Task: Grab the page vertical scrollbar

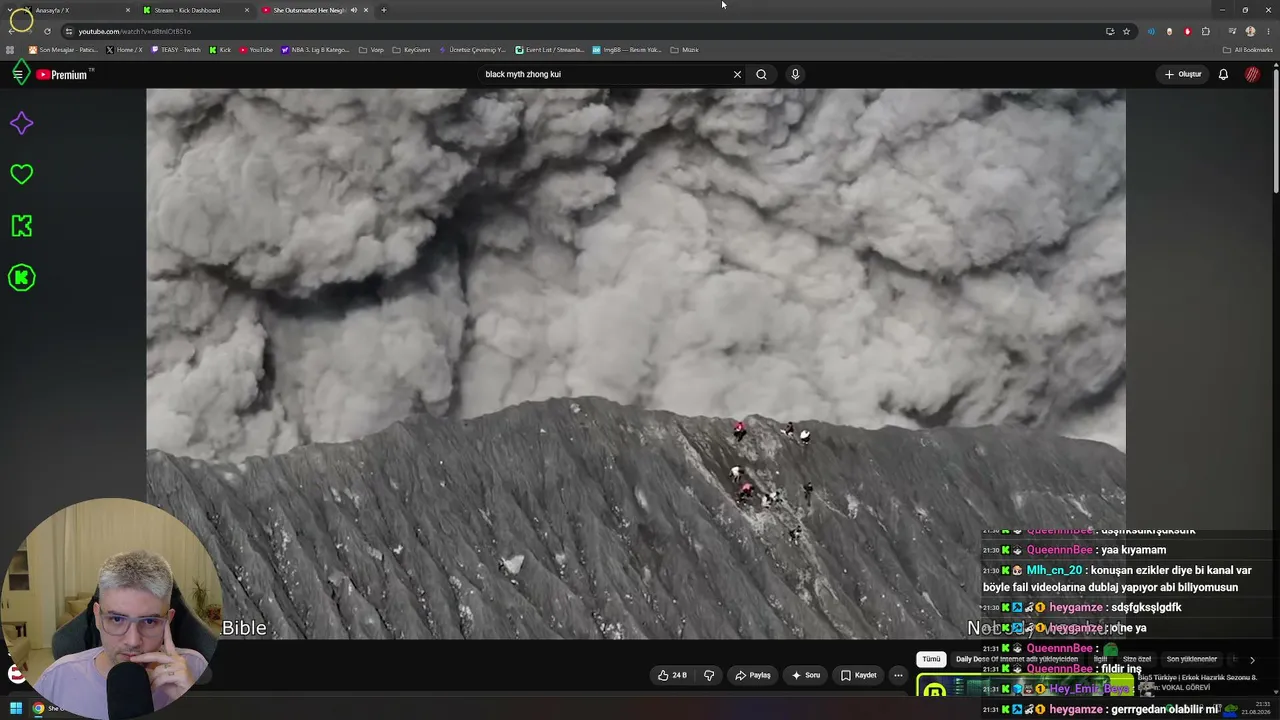Action: [1276, 130]
